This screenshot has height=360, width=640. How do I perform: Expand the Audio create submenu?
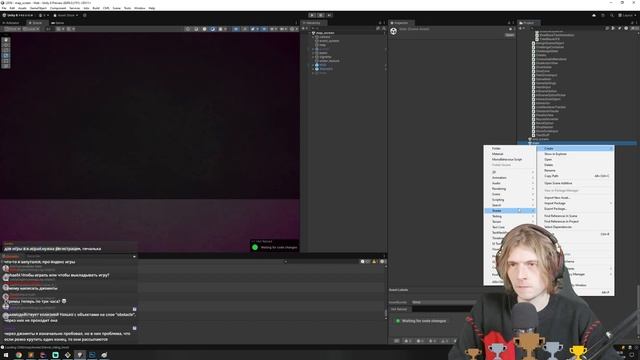click(x=509, y=183)
